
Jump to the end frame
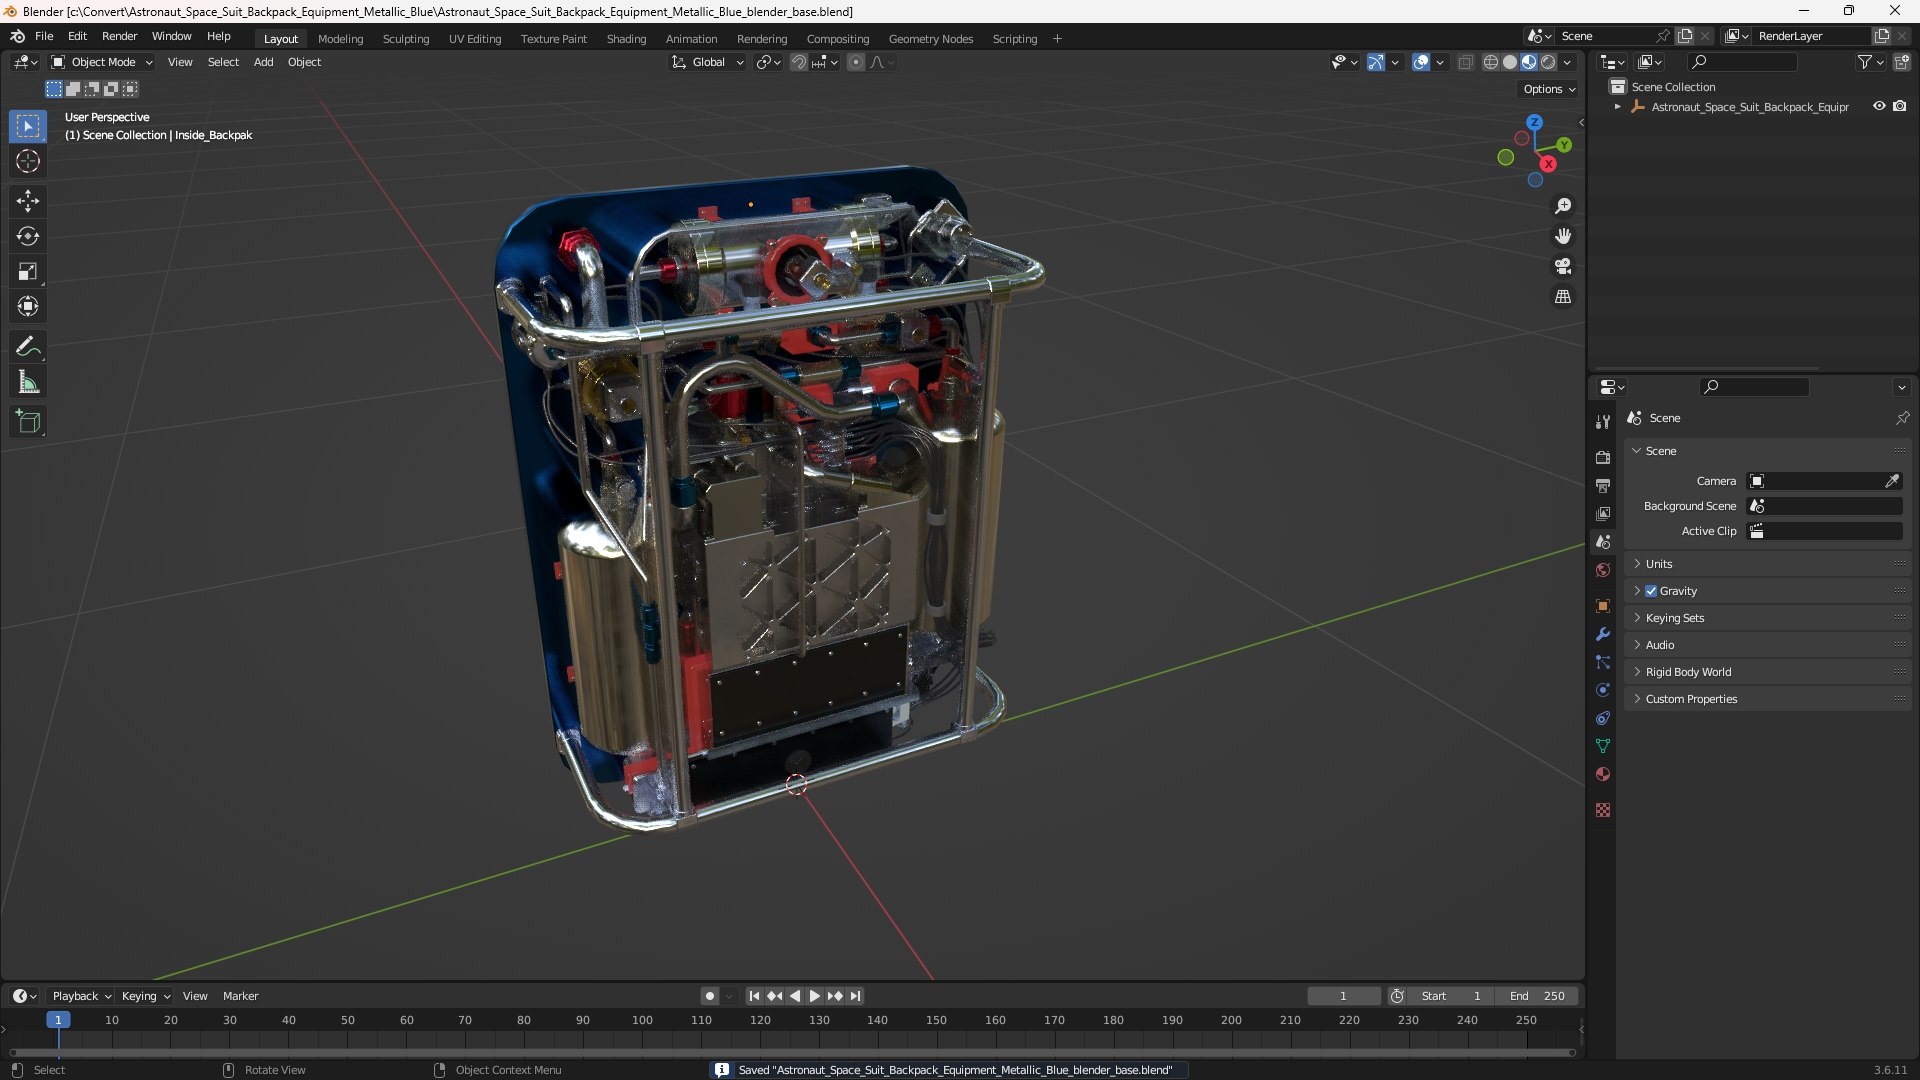pyautogui.click(x=855, y=996)
